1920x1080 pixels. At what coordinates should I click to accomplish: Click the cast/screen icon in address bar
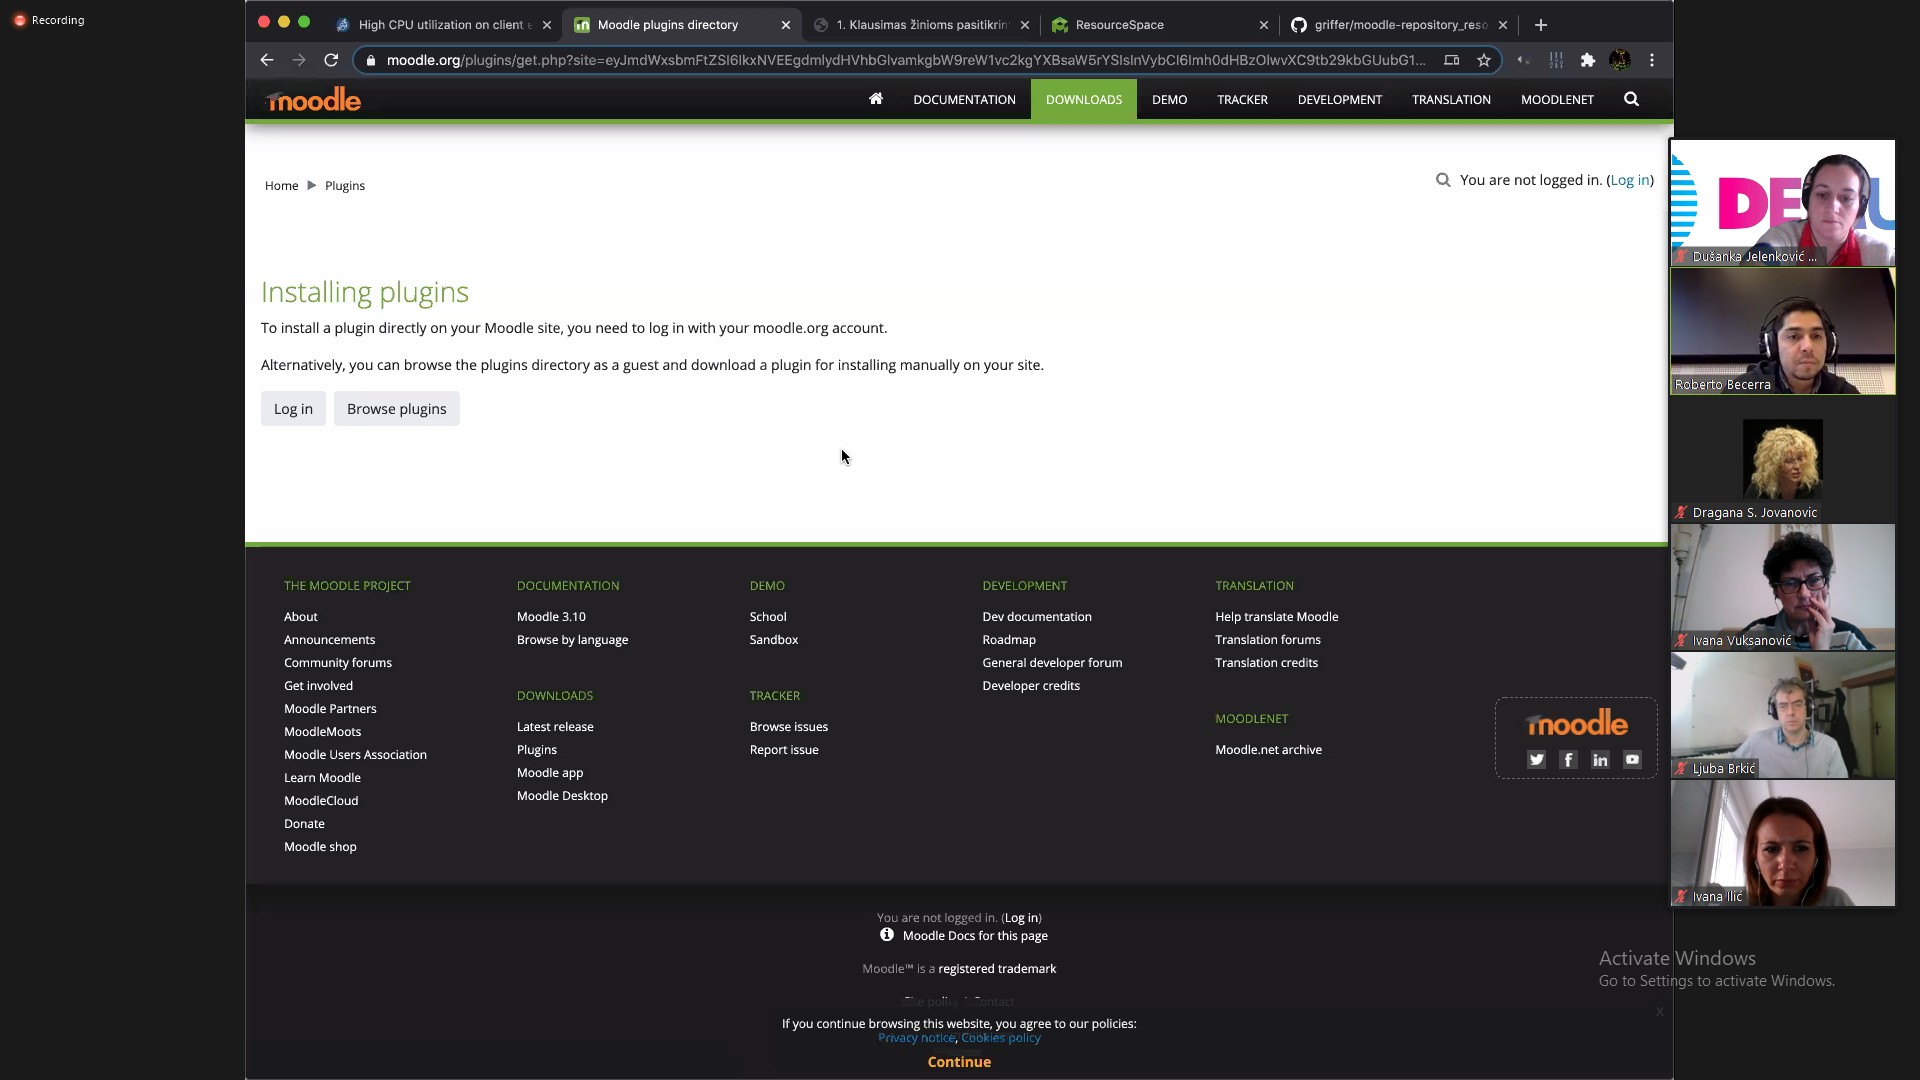point(1452,60)
